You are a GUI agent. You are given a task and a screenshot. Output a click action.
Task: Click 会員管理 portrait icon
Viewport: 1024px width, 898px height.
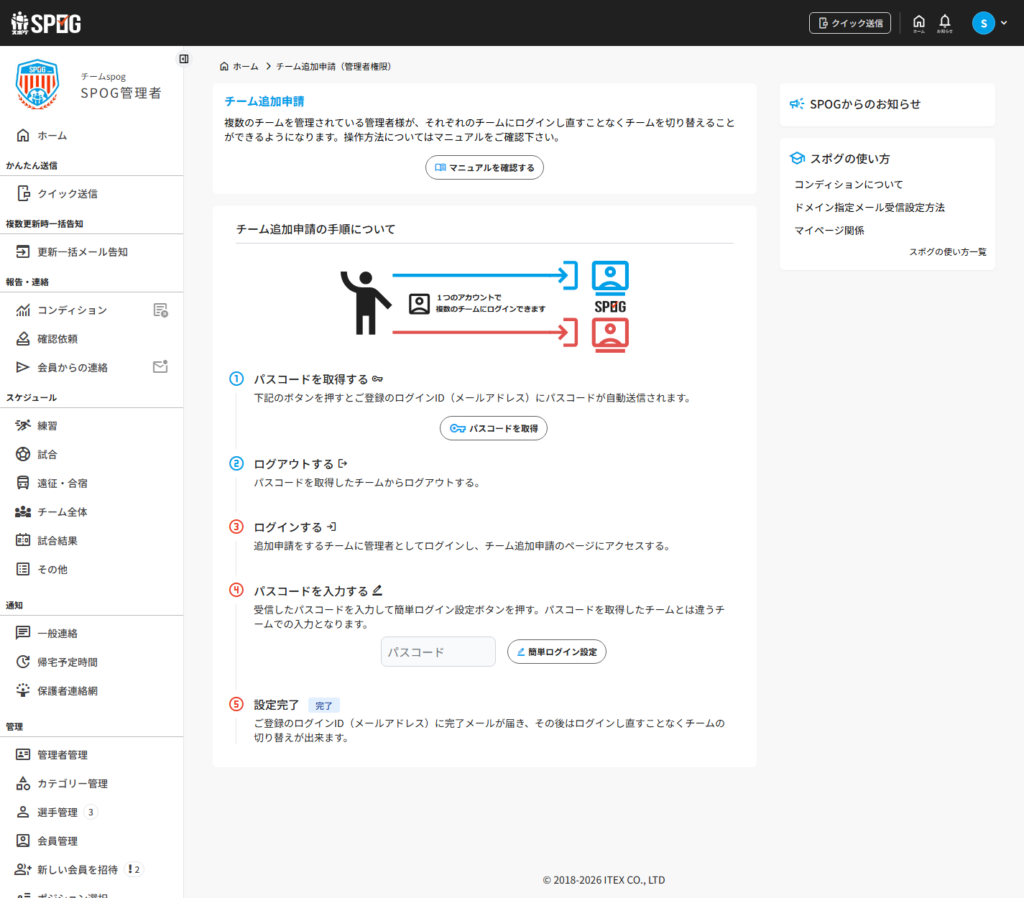tap(23, 841)
